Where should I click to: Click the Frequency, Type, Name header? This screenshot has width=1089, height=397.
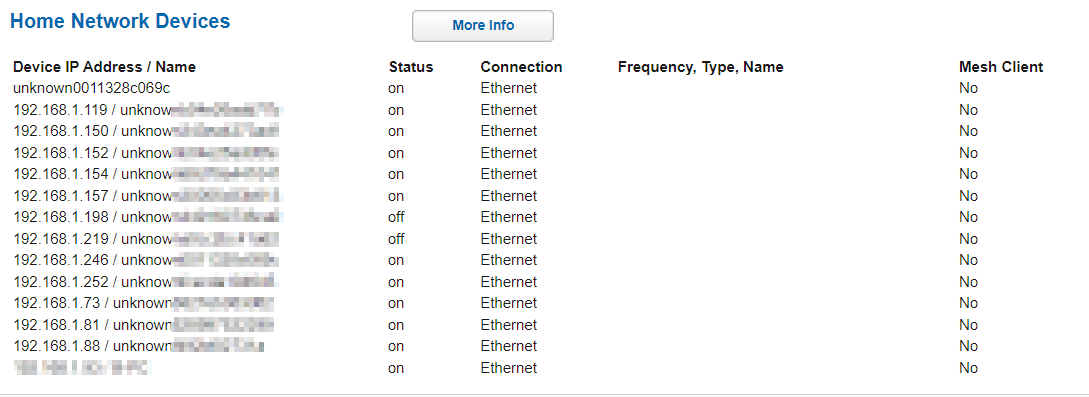[700, 67]
